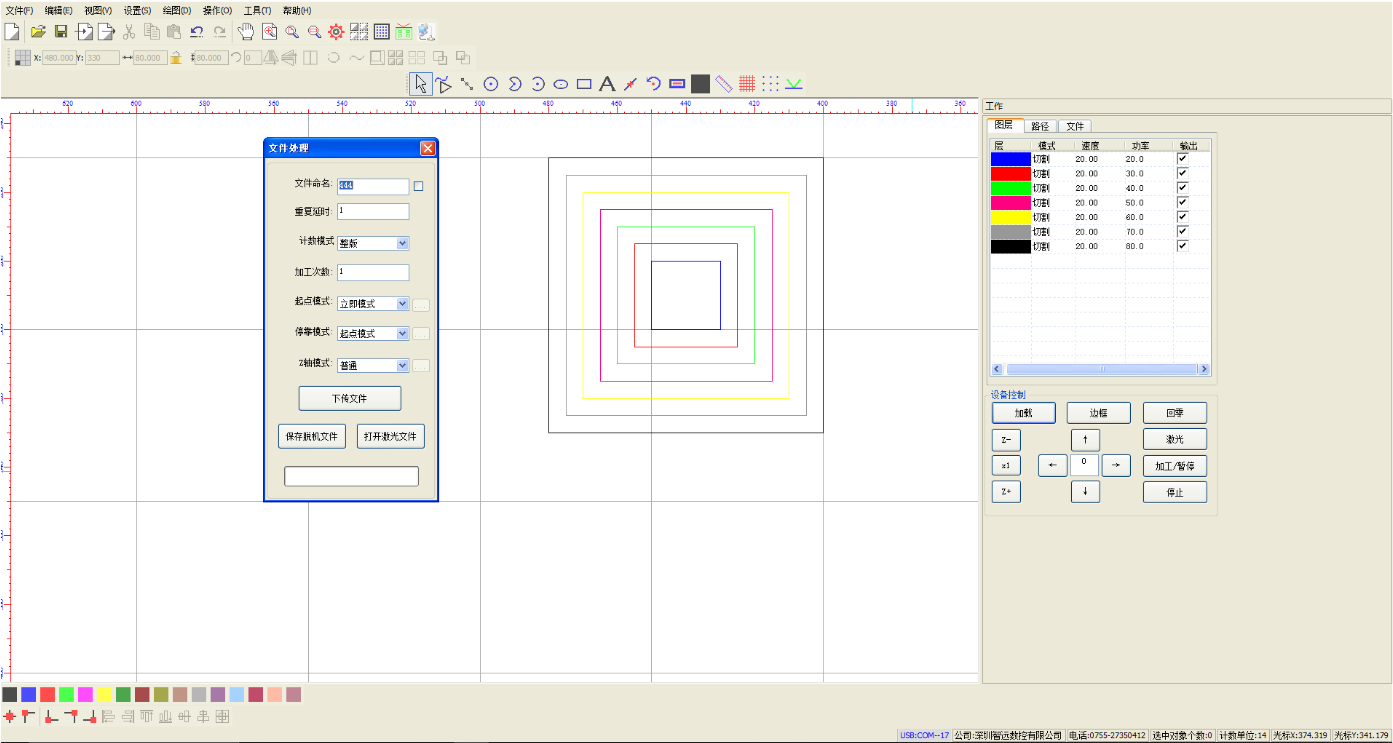Select the Node edit tool
Screen dimensions: 1393x743
444,84
